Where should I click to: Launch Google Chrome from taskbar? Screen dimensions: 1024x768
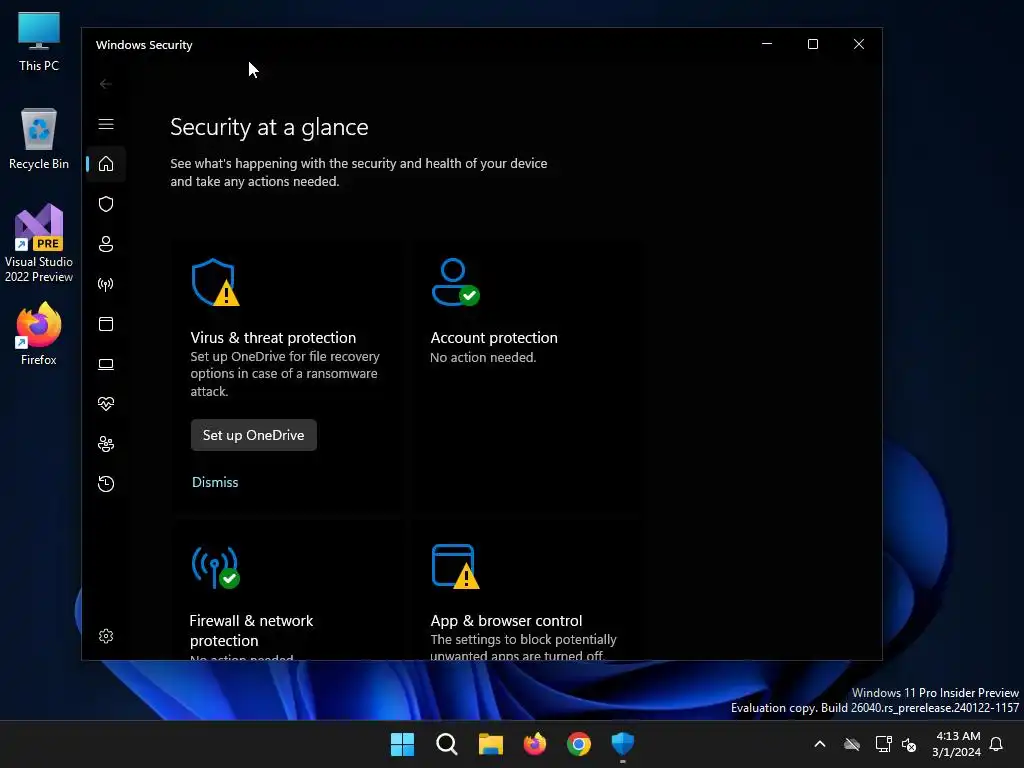coord(579,744)
